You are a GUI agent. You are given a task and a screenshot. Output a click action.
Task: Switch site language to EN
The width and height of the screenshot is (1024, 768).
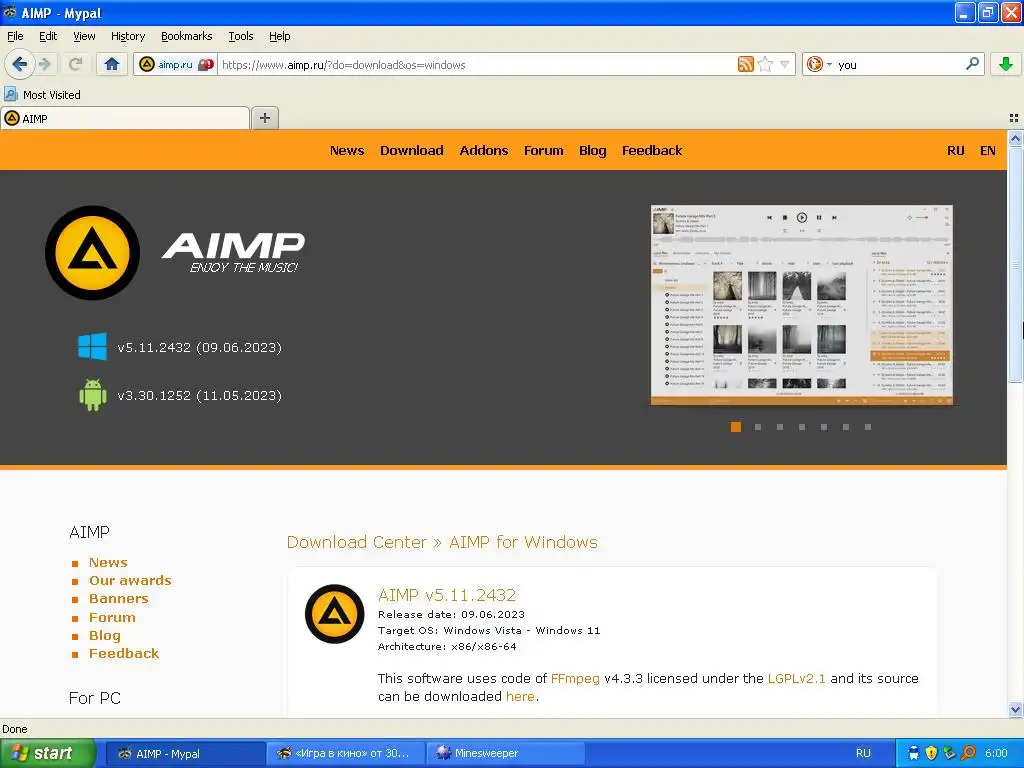[x=987, y=150]
